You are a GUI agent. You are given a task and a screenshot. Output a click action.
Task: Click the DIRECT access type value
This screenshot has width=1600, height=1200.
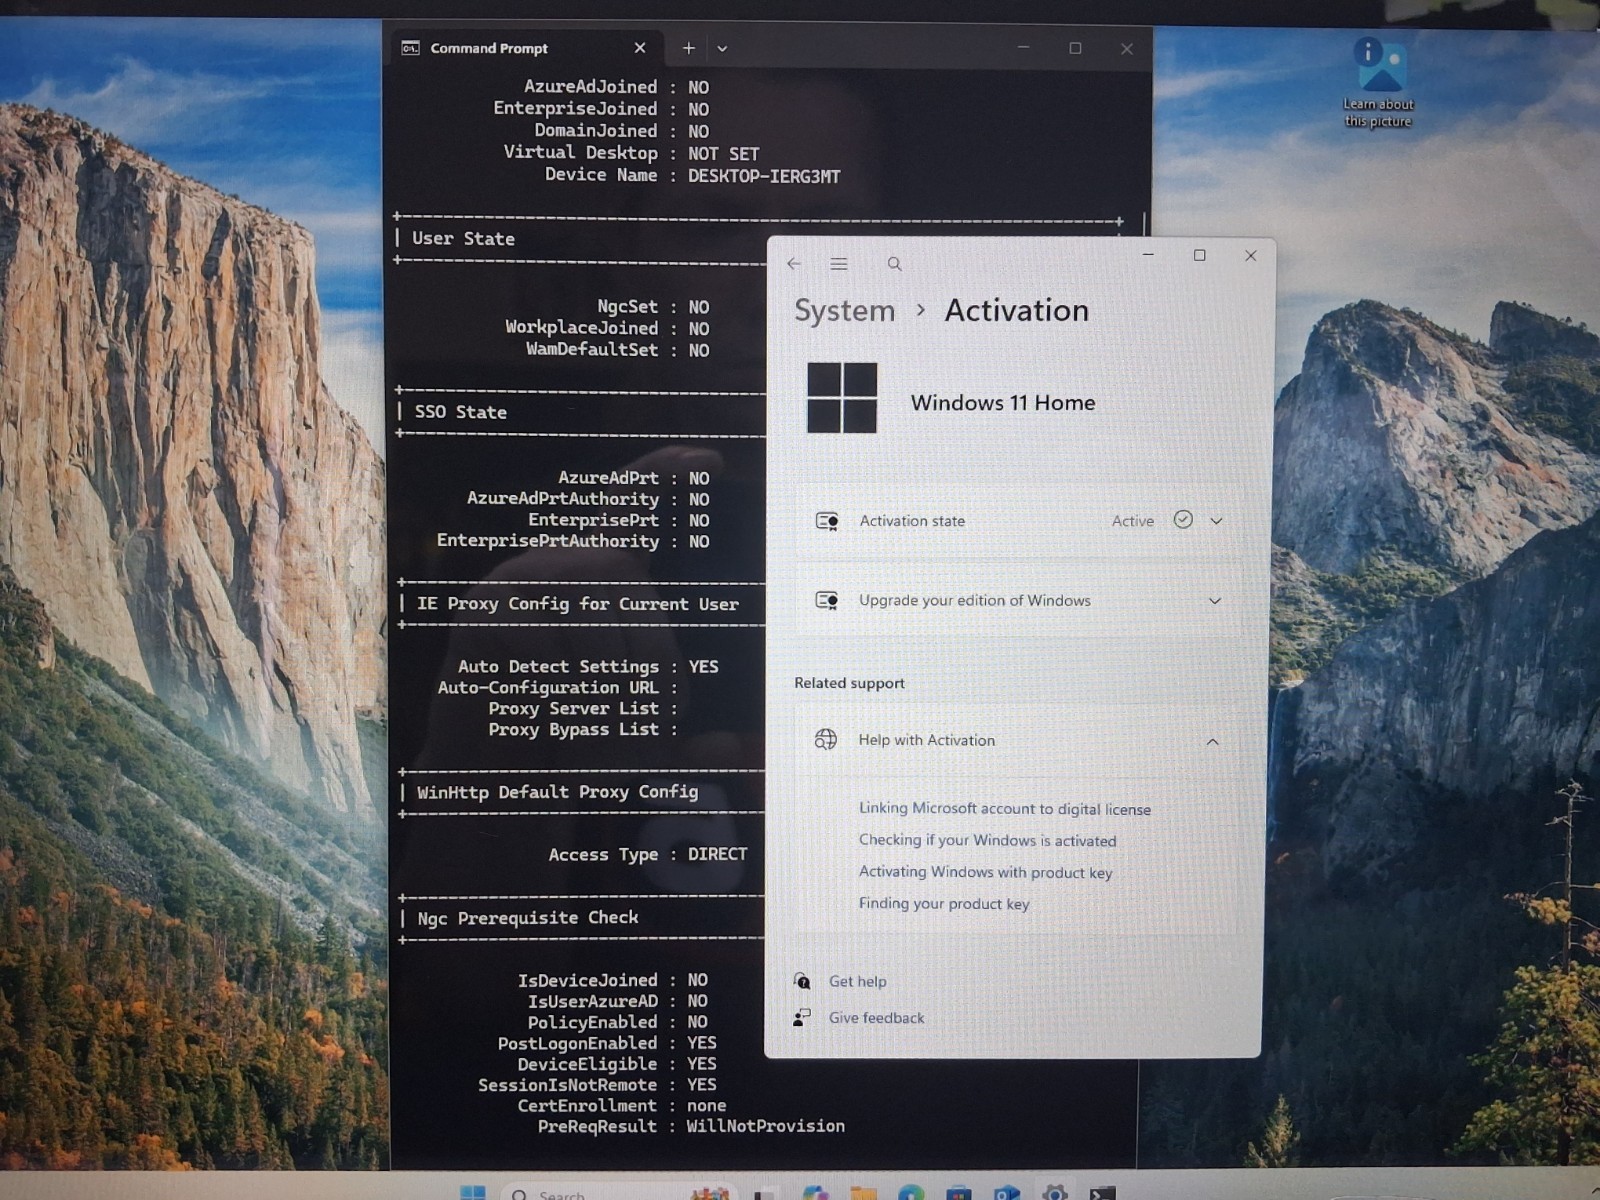(717, 854)
